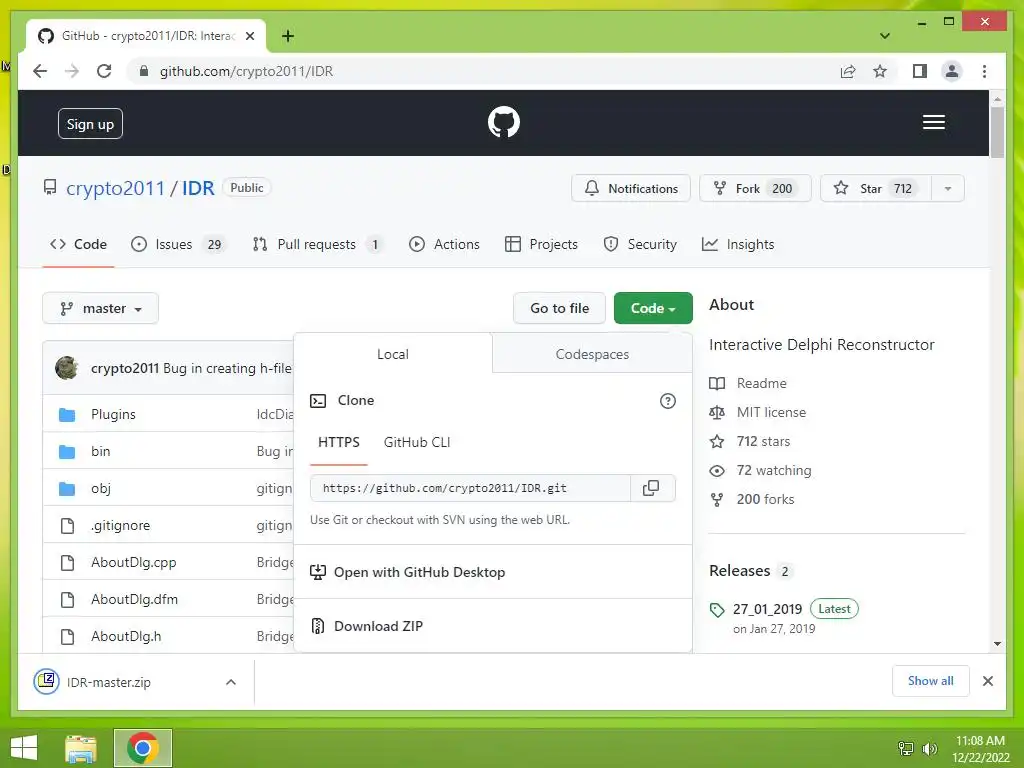
Task: Open the Issues tab
Action: pyautogui.click(x=178, y=244)
